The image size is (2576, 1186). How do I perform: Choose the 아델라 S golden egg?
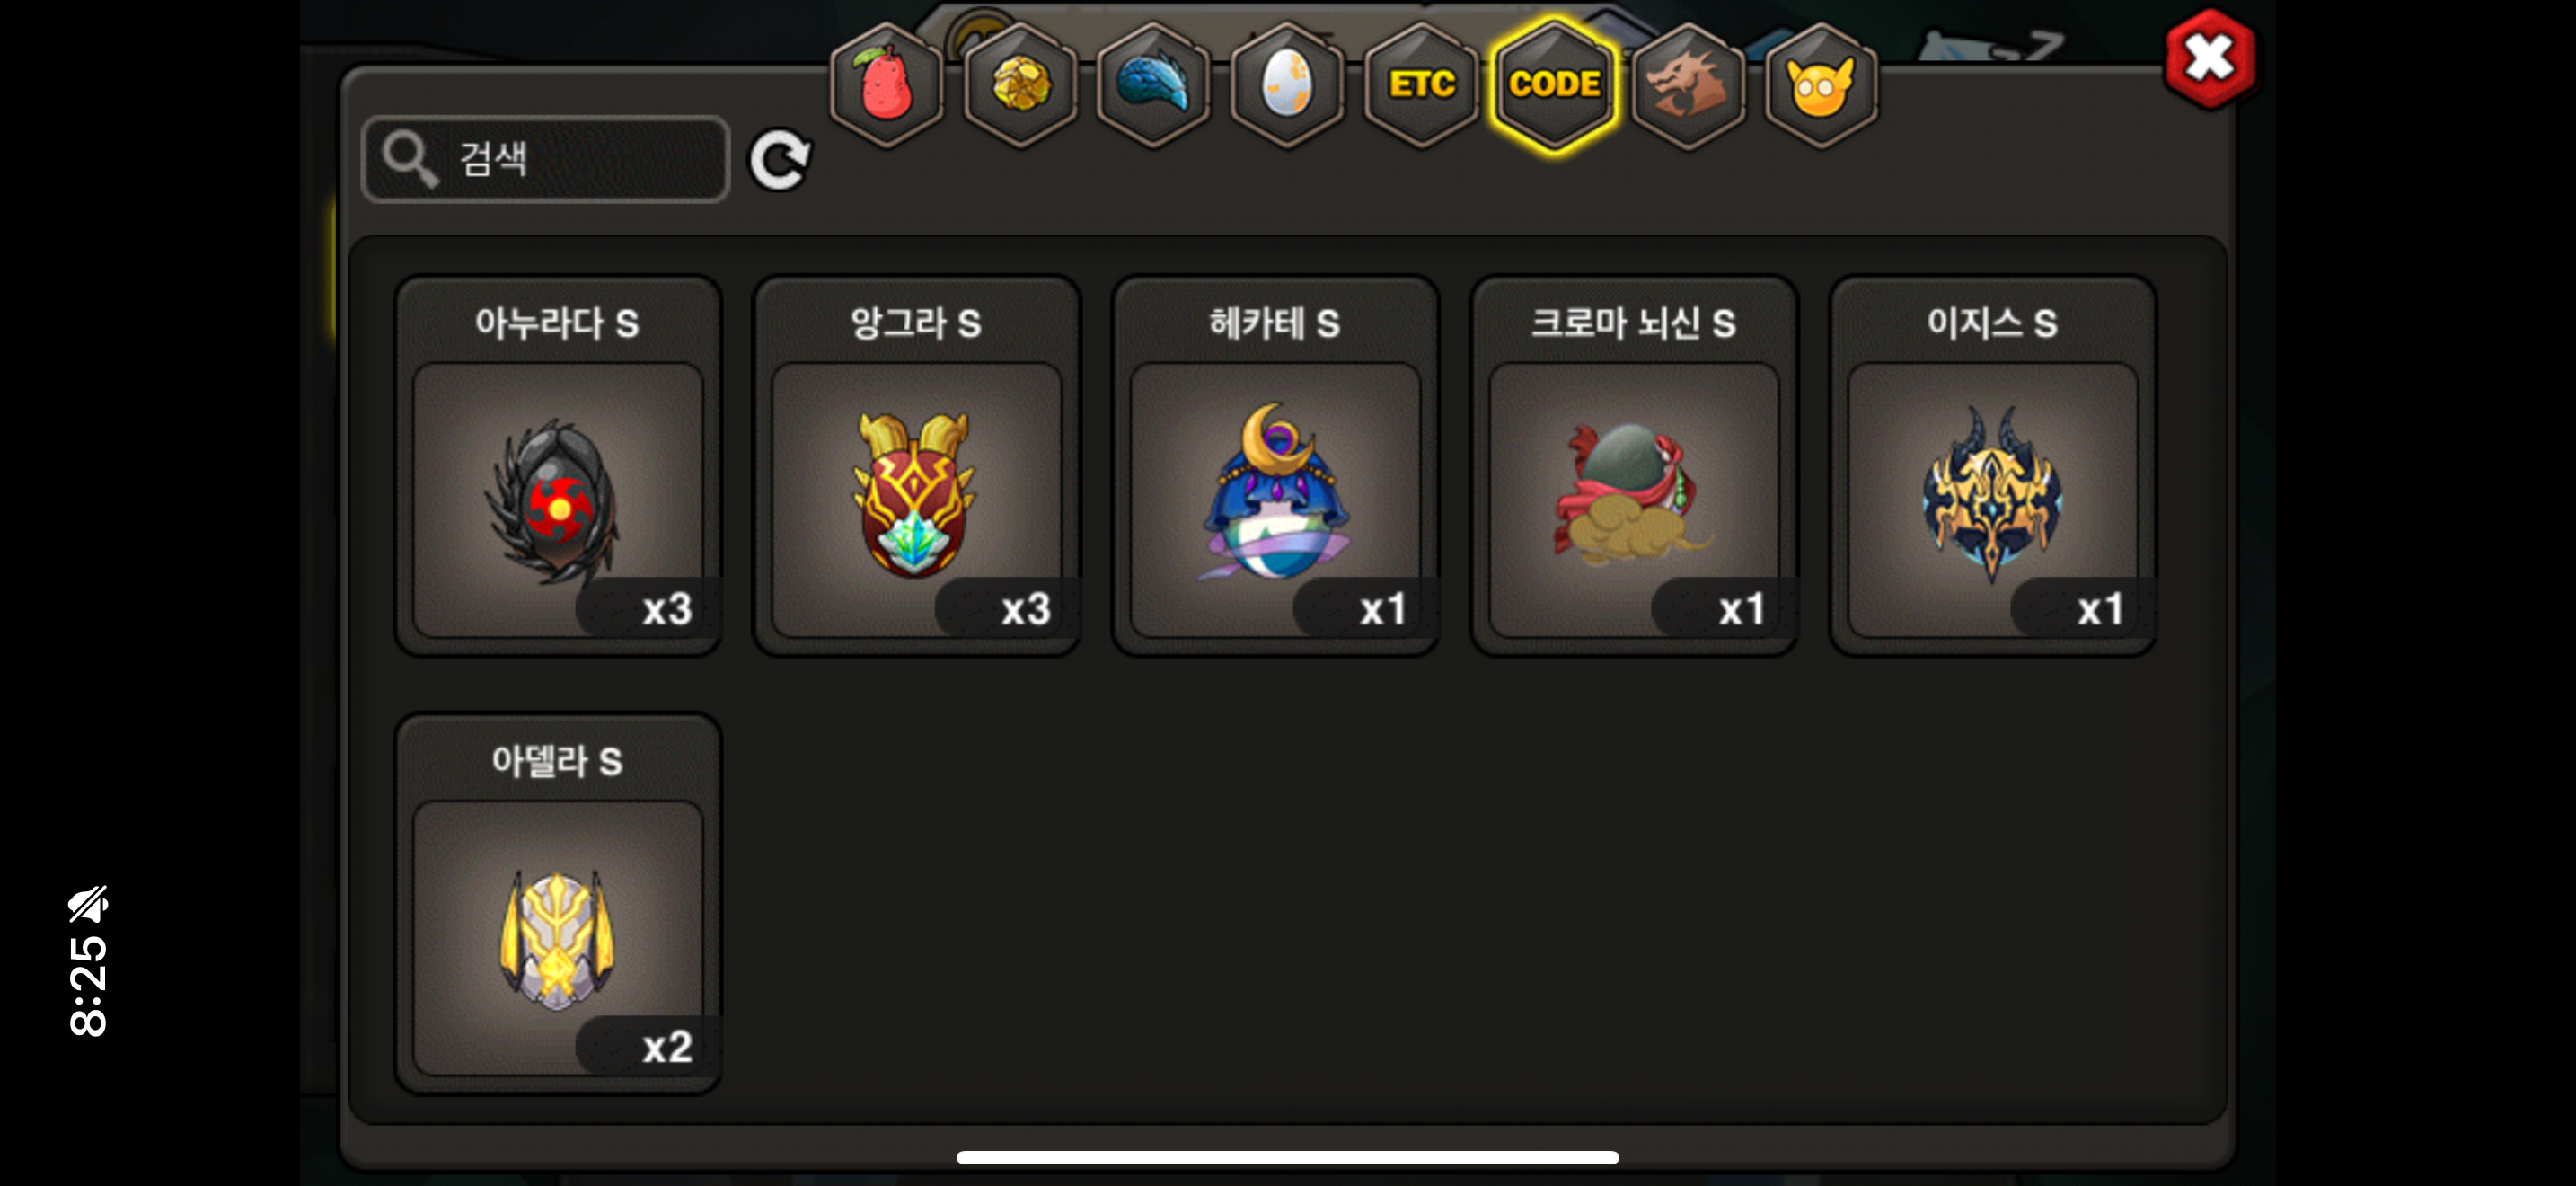coord(558,904)
